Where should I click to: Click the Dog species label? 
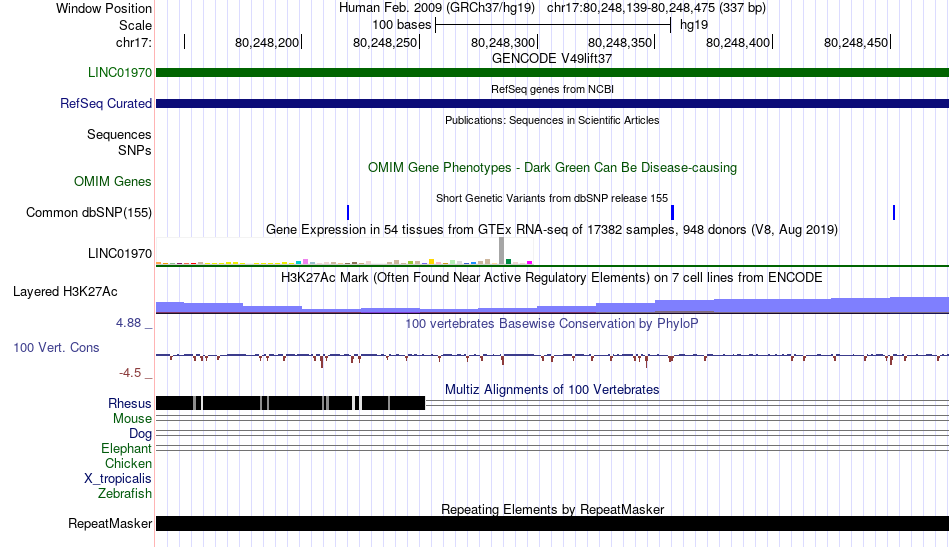pyautogui.click(x=141, y=434)
